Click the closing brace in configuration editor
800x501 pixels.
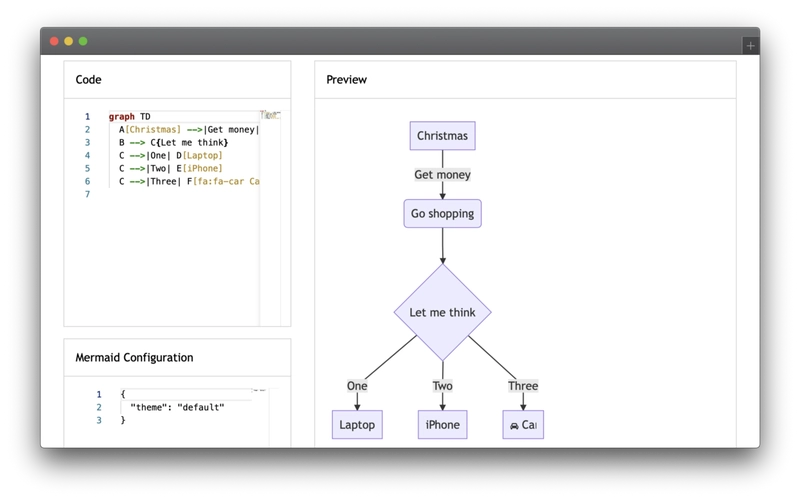click(x=123, y=420)
